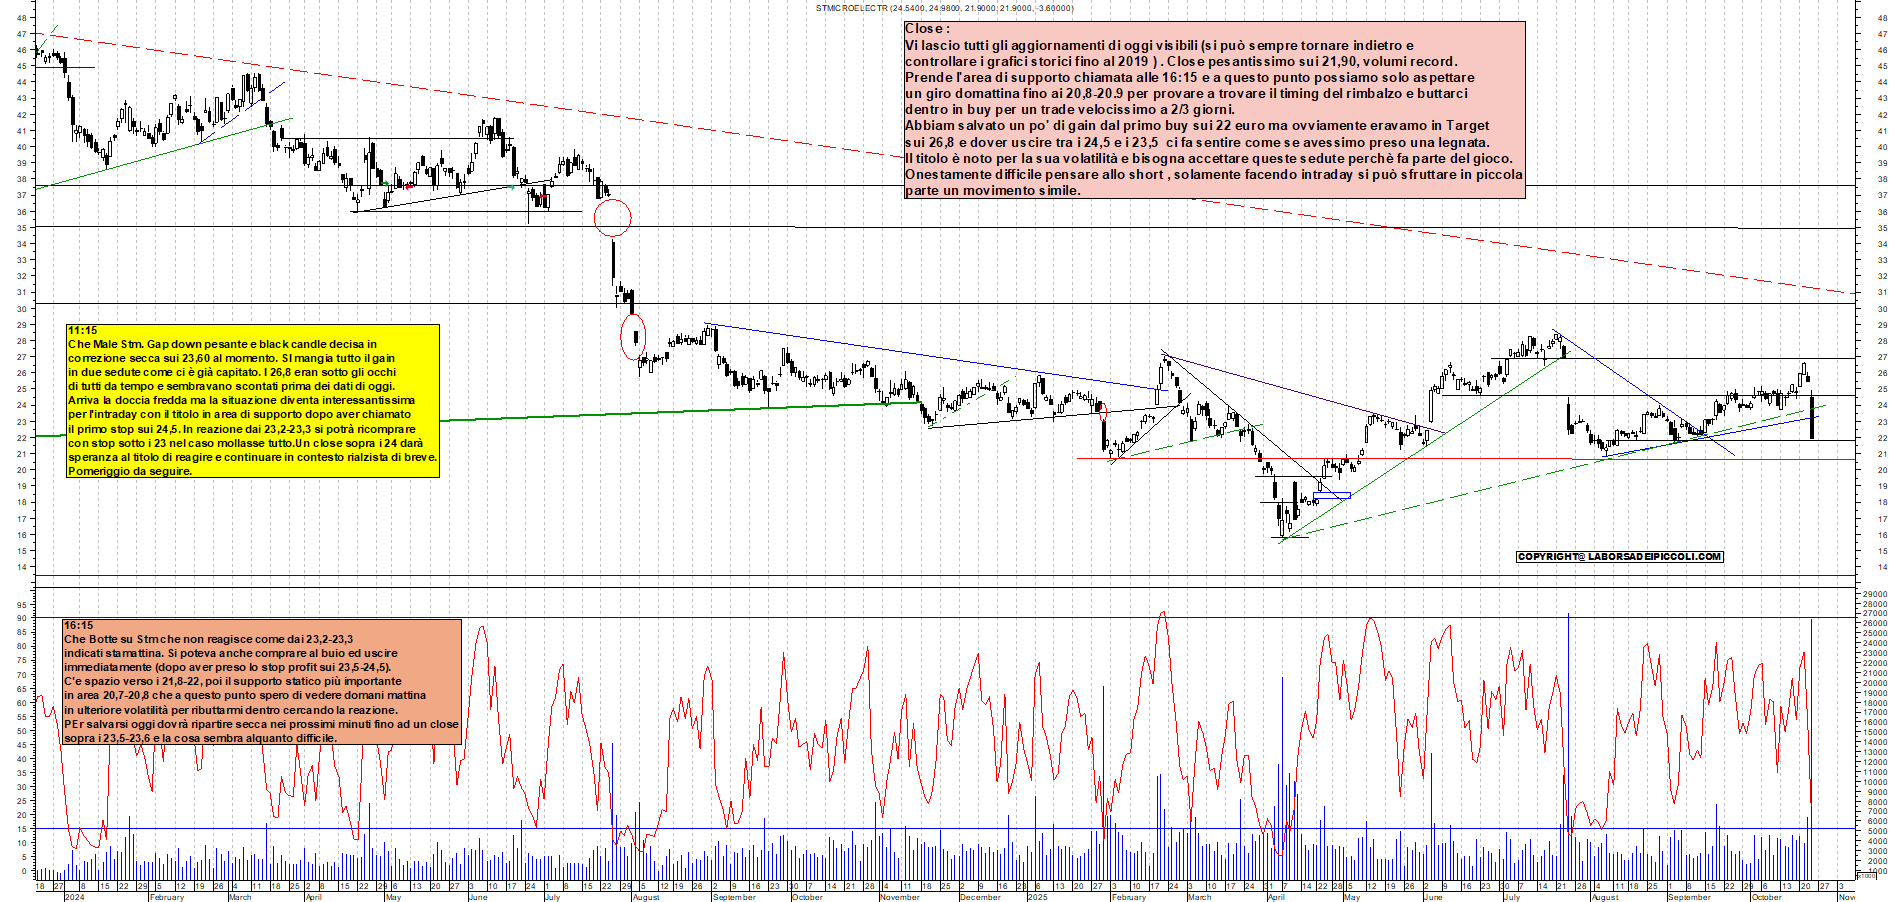
Task: Click the 47 price label on left axis
Action: click(22, 34)
